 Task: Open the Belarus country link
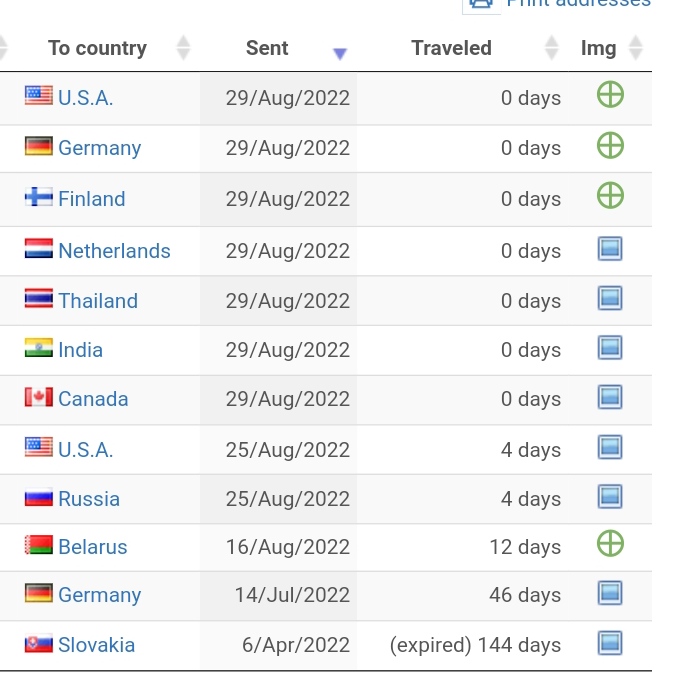tap(93, 547)
